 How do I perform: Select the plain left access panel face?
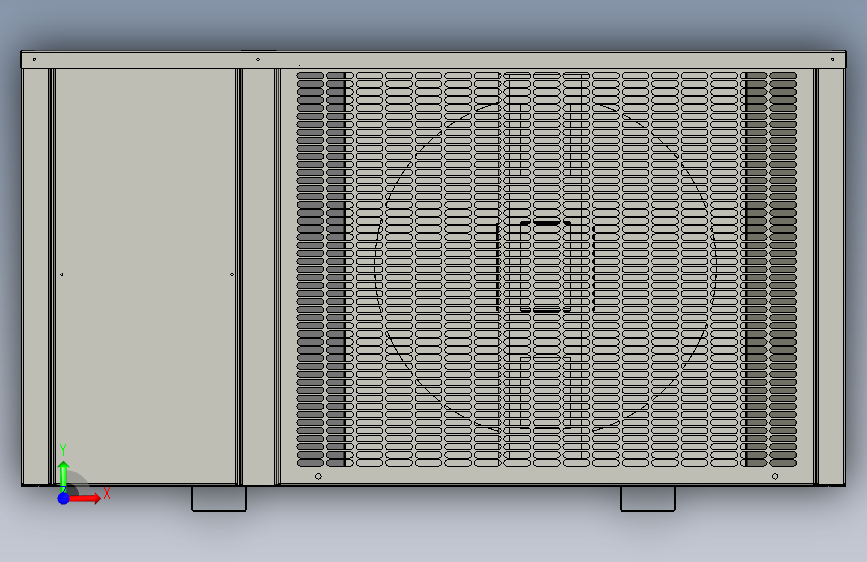click(145, 276)
